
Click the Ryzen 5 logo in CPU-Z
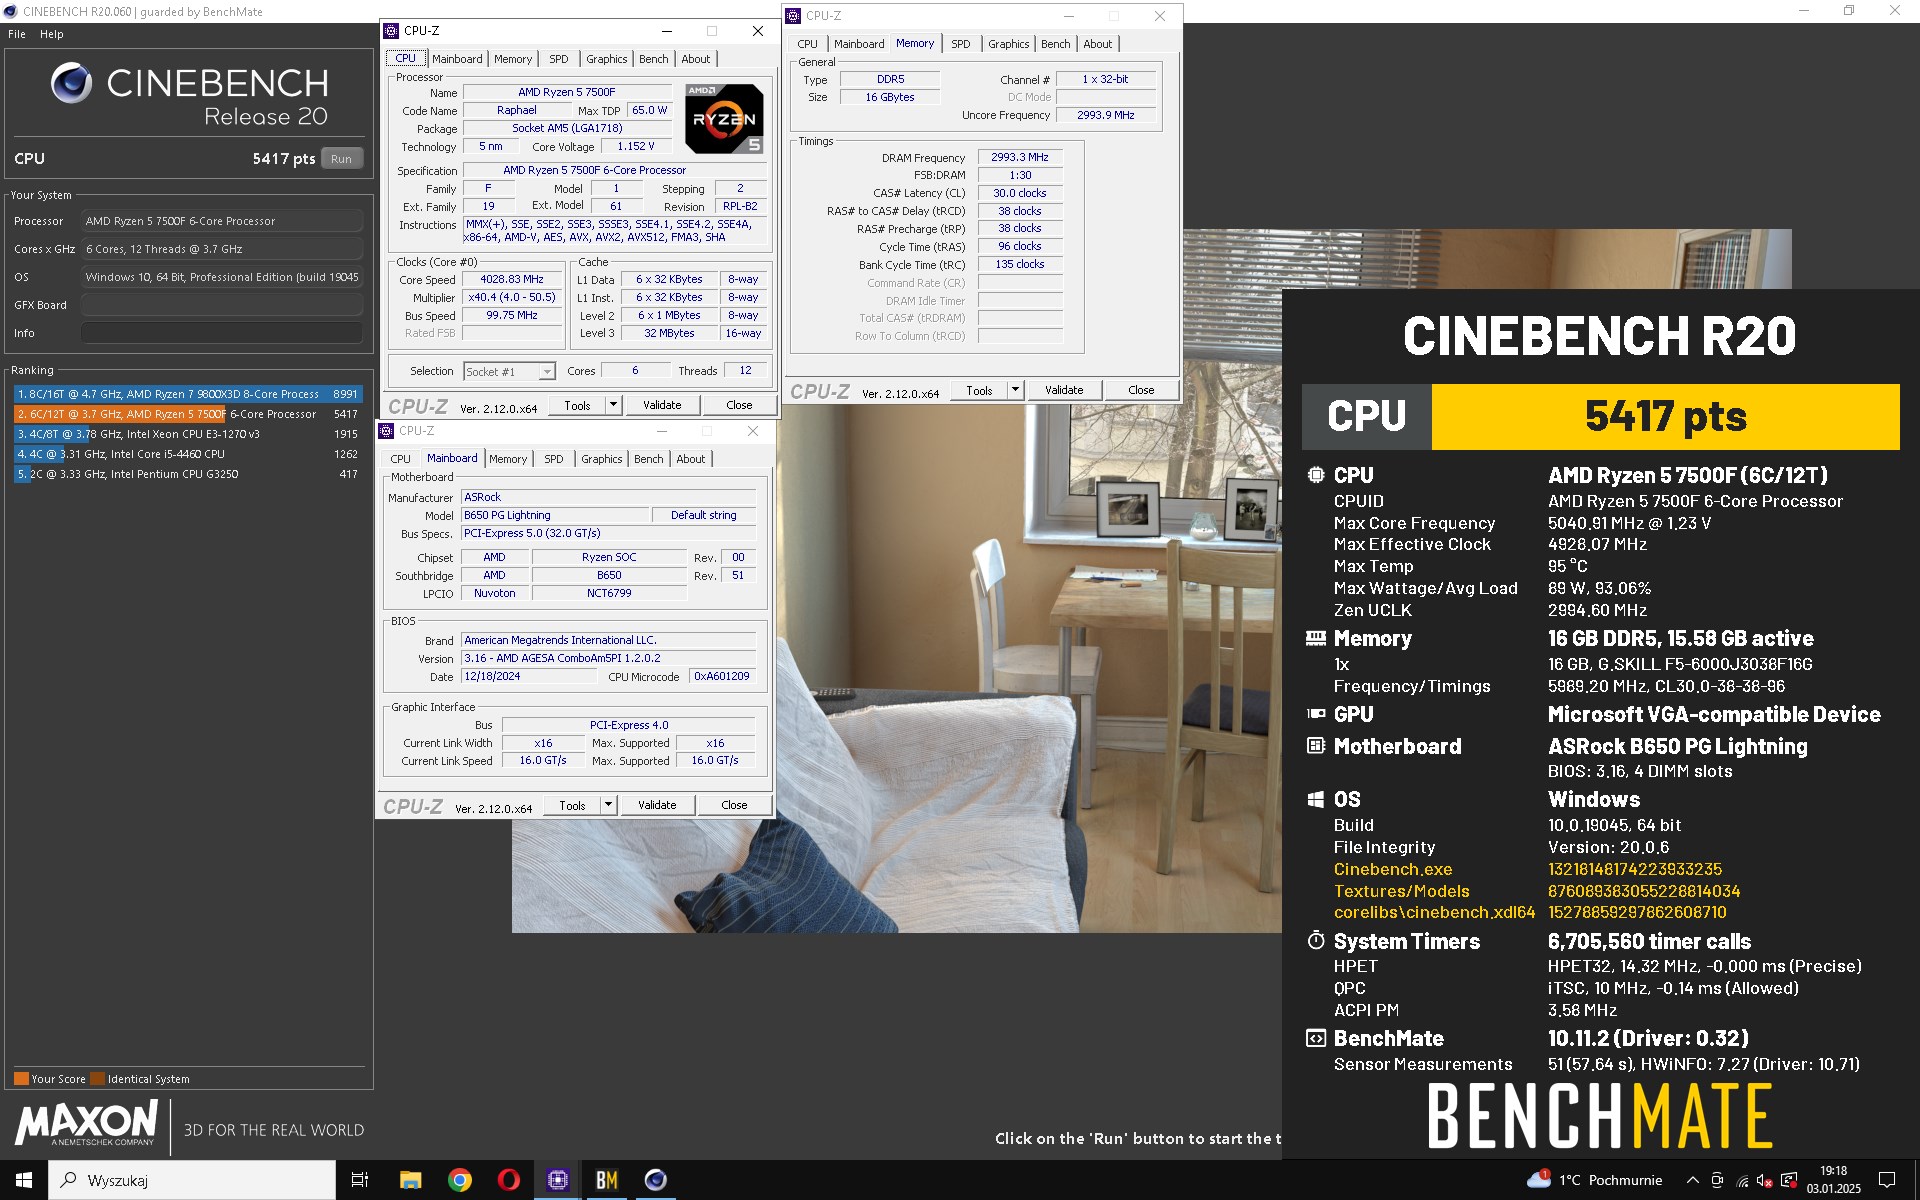click(x=724, y=118)
